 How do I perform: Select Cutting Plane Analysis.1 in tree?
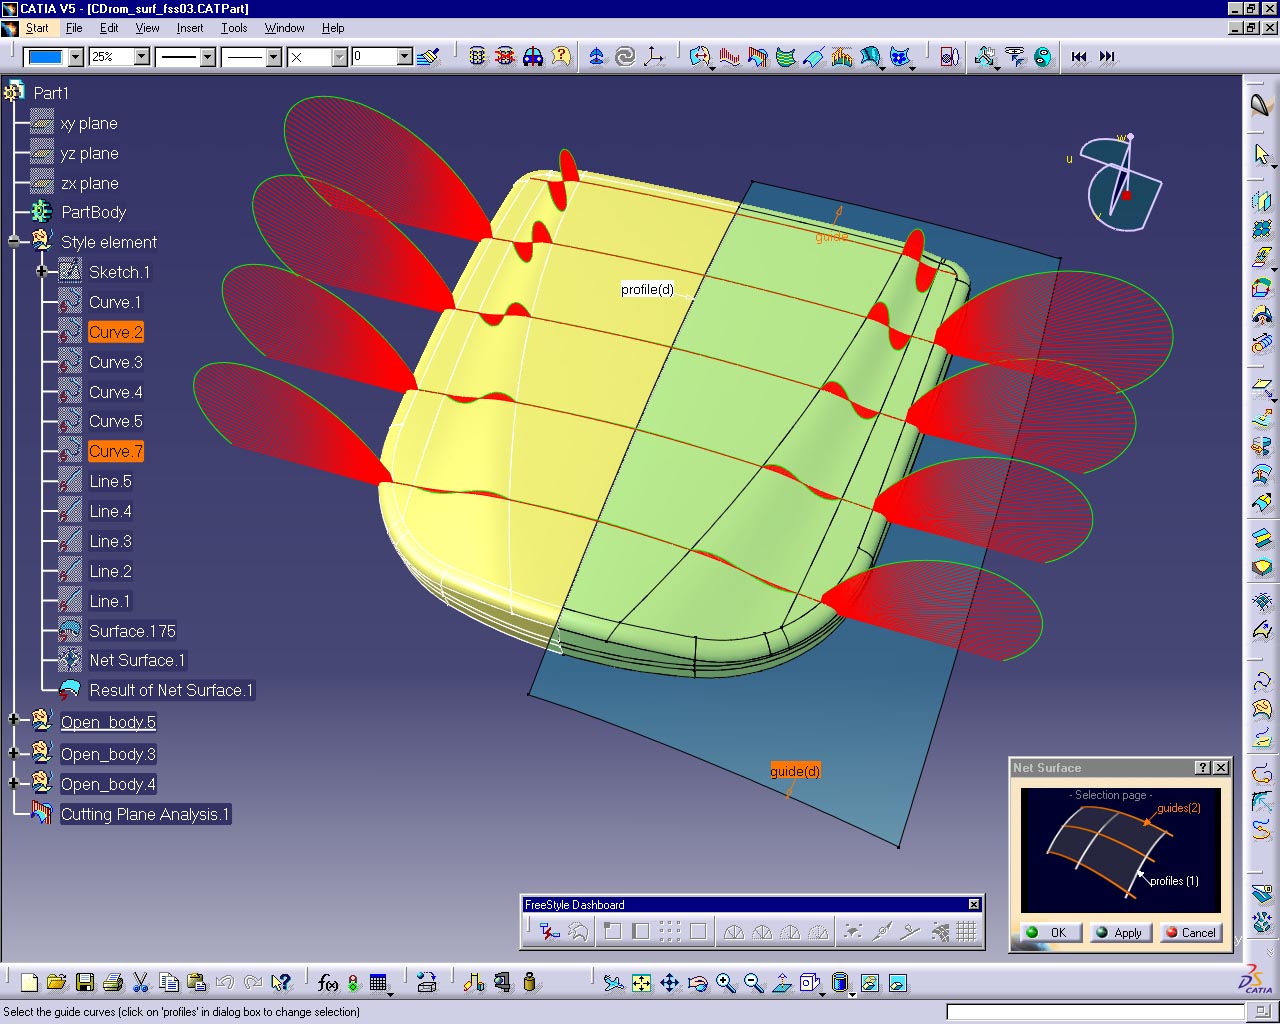[145, 814]
